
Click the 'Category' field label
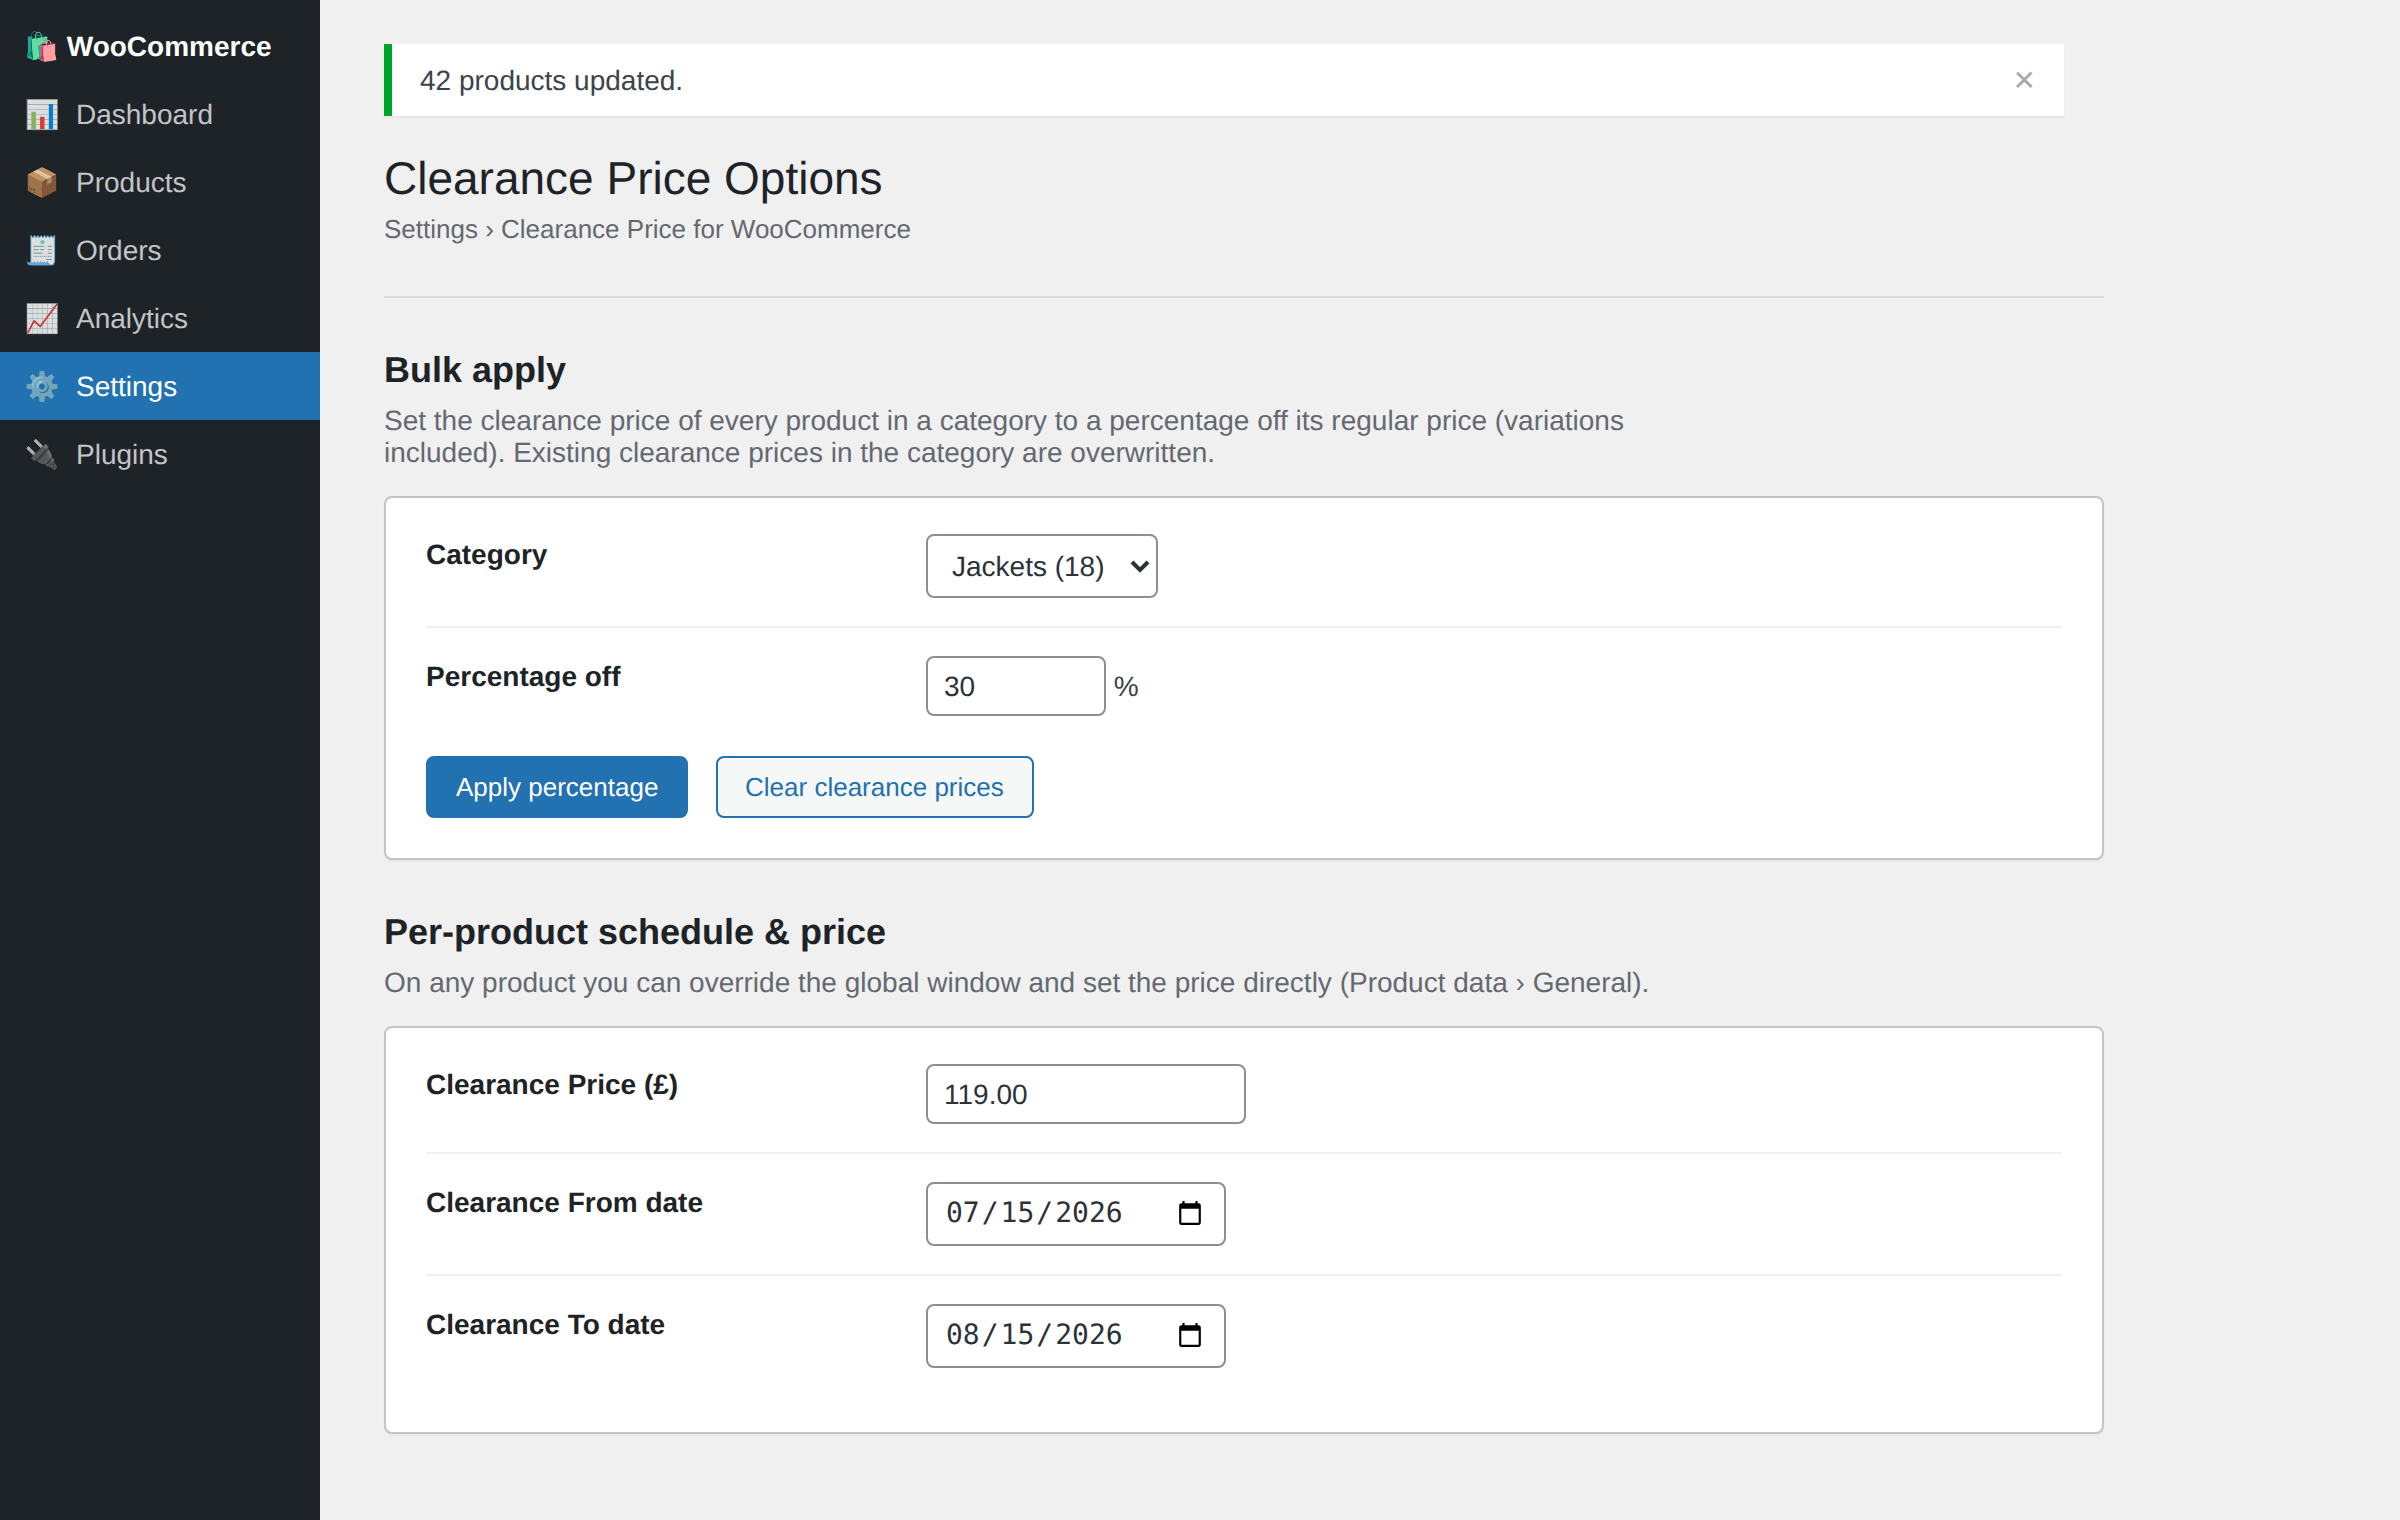[487, 555]
